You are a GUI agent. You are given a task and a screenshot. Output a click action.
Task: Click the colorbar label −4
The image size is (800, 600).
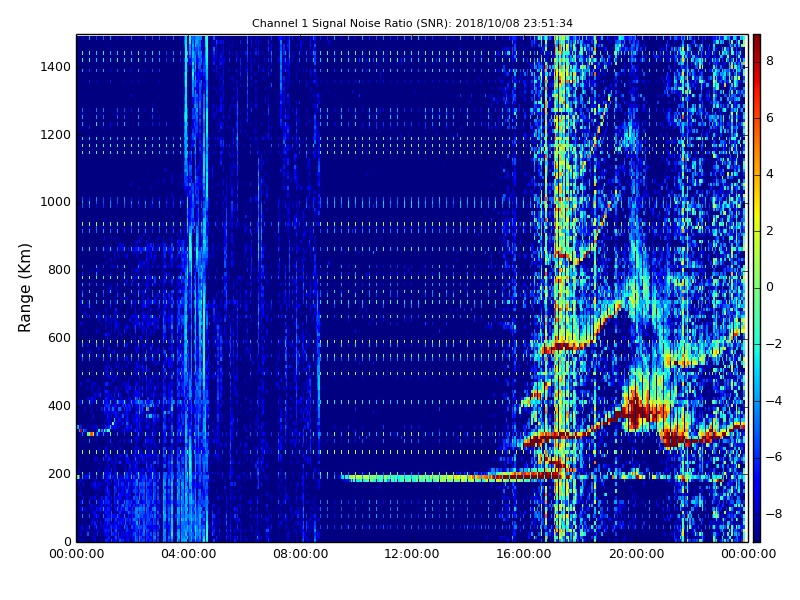point(774,401)
